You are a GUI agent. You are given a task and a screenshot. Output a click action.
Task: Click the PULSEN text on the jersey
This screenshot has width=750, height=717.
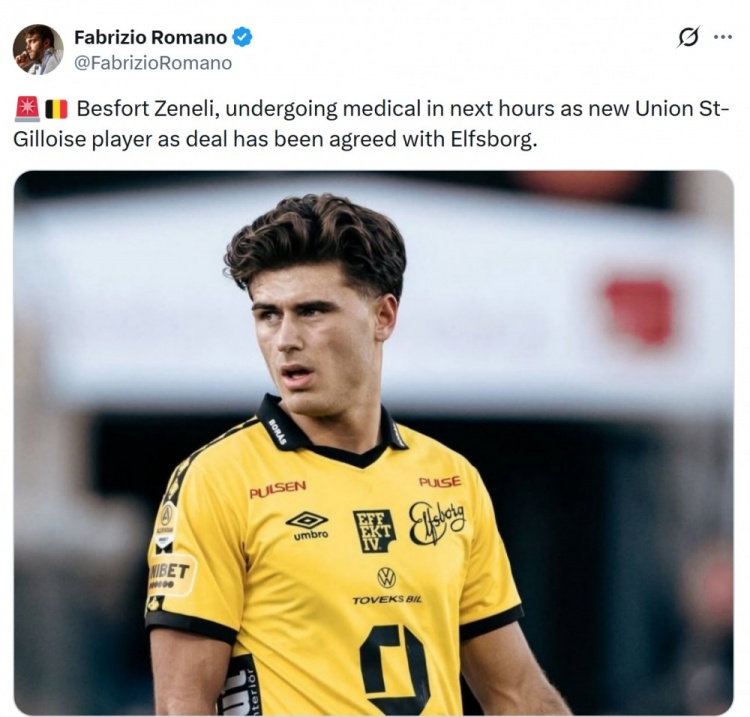click(x=277, y=489)
